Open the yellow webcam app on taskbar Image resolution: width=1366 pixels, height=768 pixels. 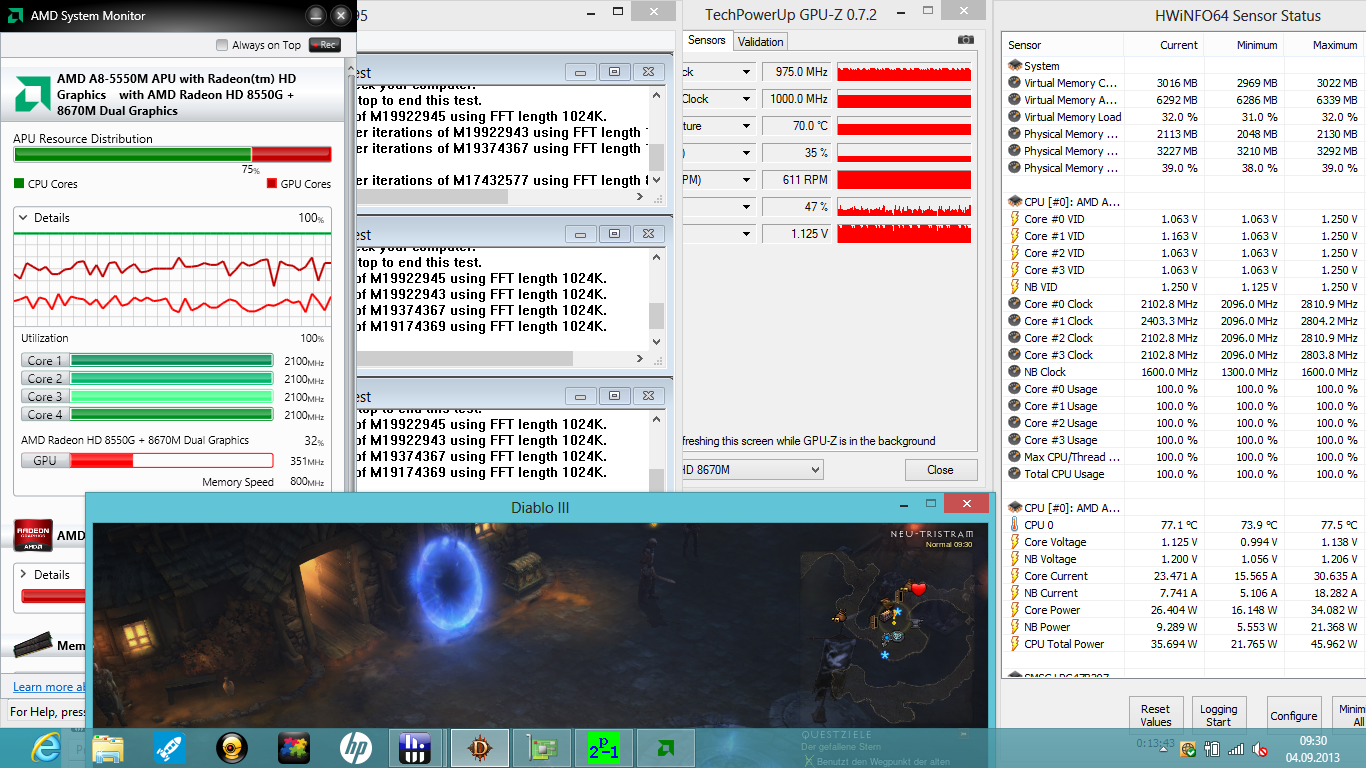pos(232,747)
